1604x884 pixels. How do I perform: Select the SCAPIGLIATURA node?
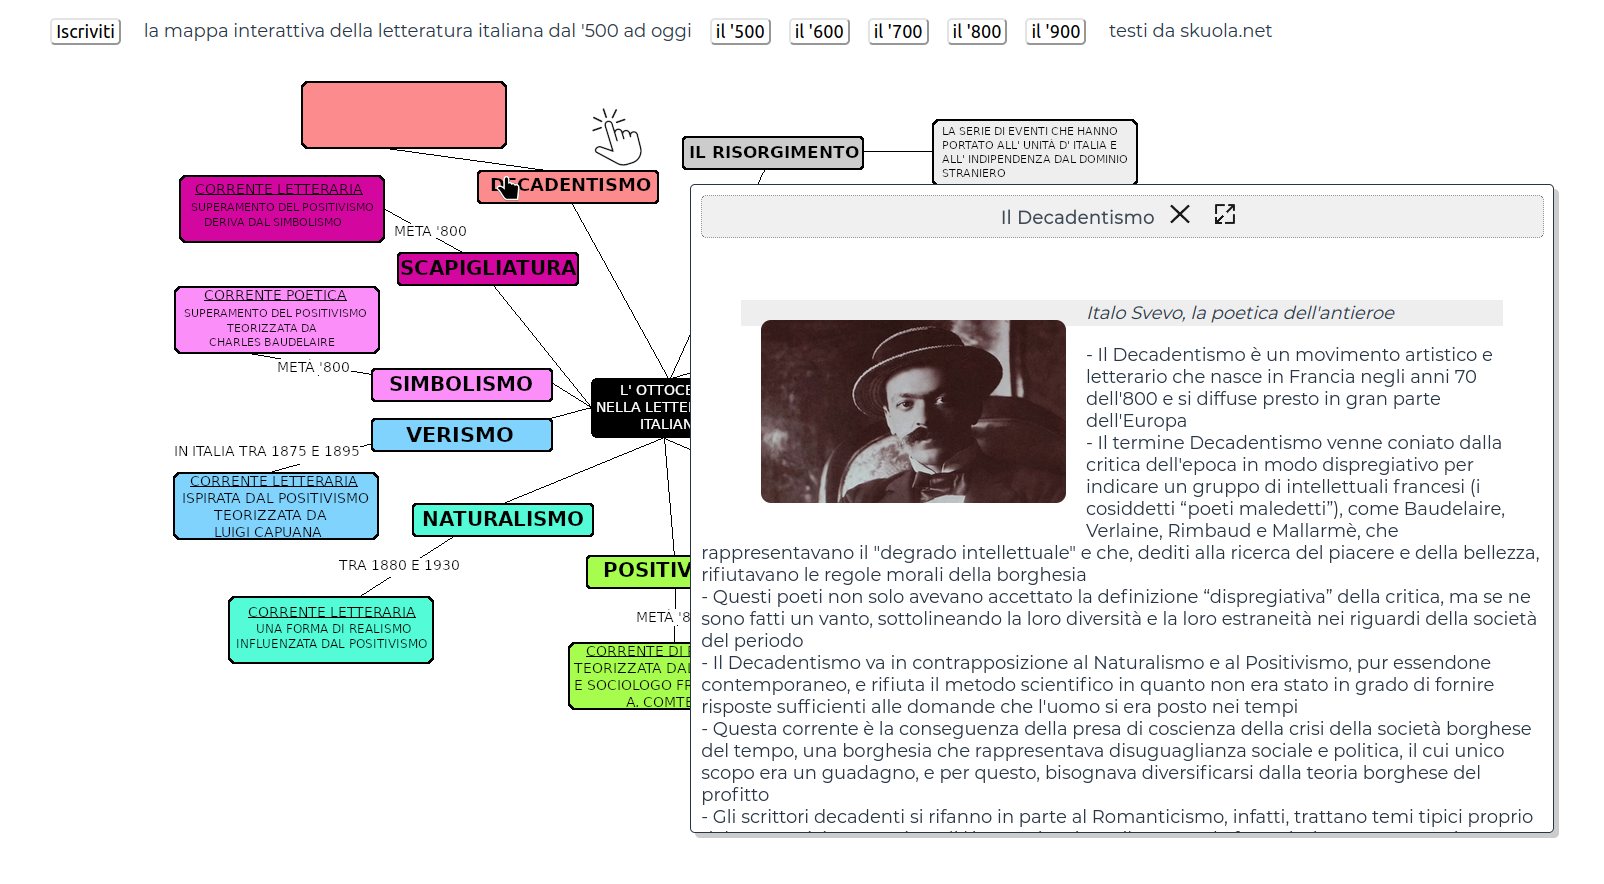point(488,268)
